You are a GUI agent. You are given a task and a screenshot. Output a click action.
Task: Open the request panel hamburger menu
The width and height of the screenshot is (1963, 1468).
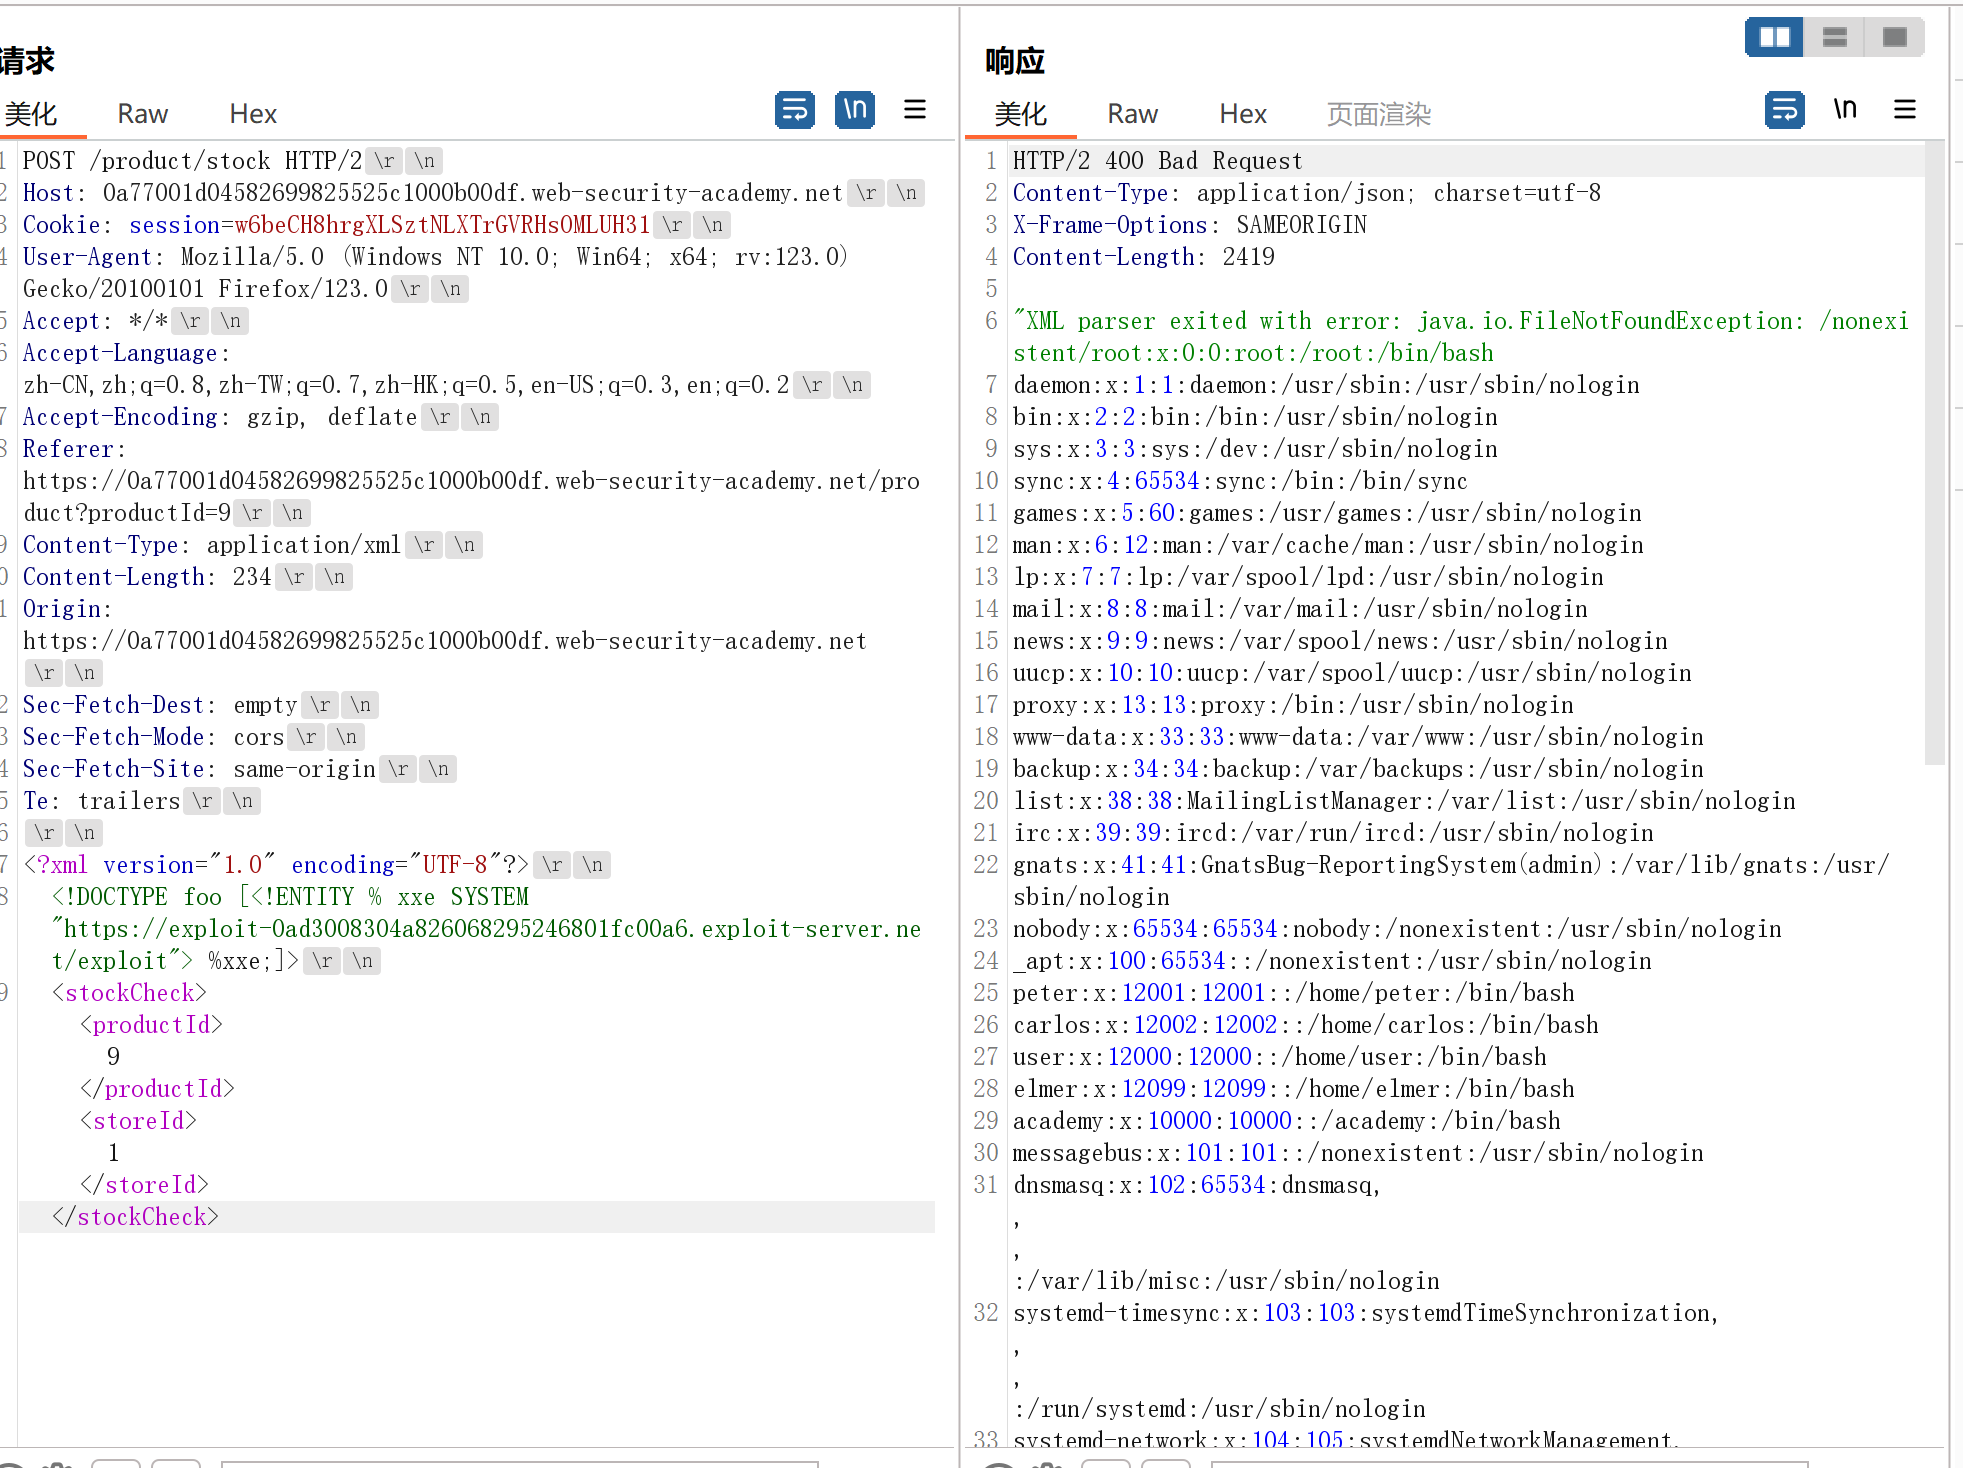(915, 109)
